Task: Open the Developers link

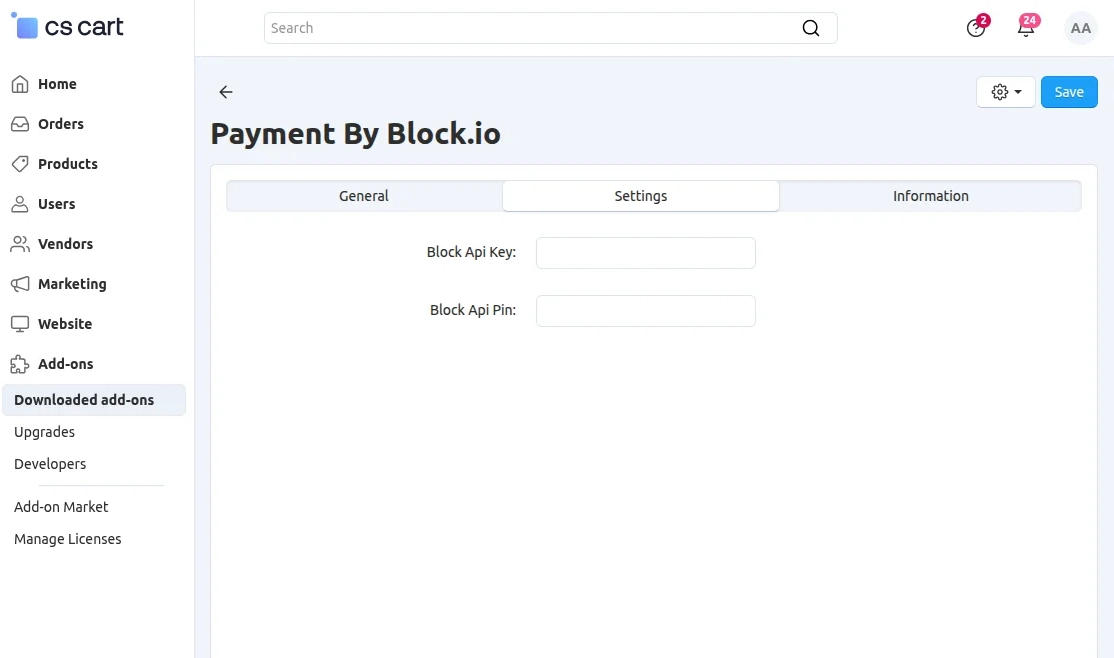Action: coord(50,464)
